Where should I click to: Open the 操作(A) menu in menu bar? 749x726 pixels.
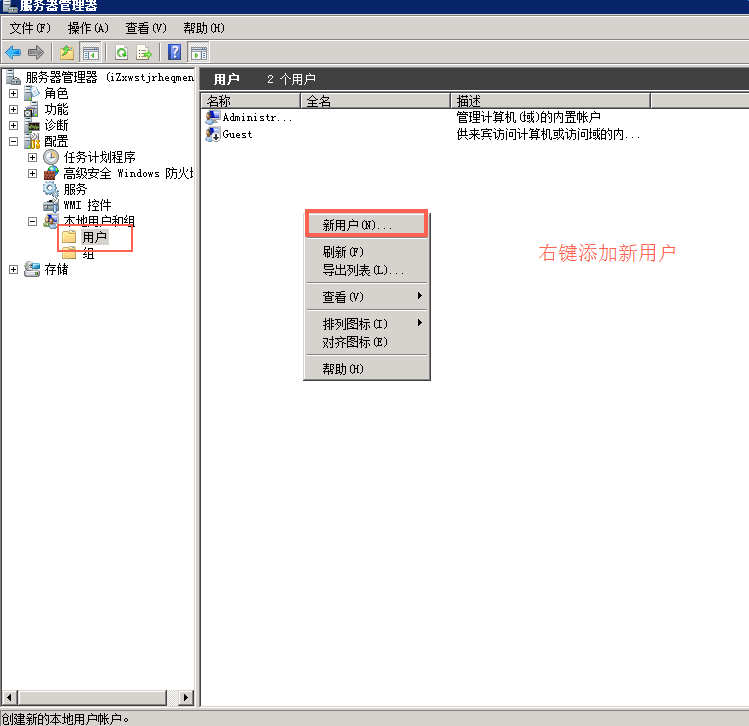click(x=88, y=28)
